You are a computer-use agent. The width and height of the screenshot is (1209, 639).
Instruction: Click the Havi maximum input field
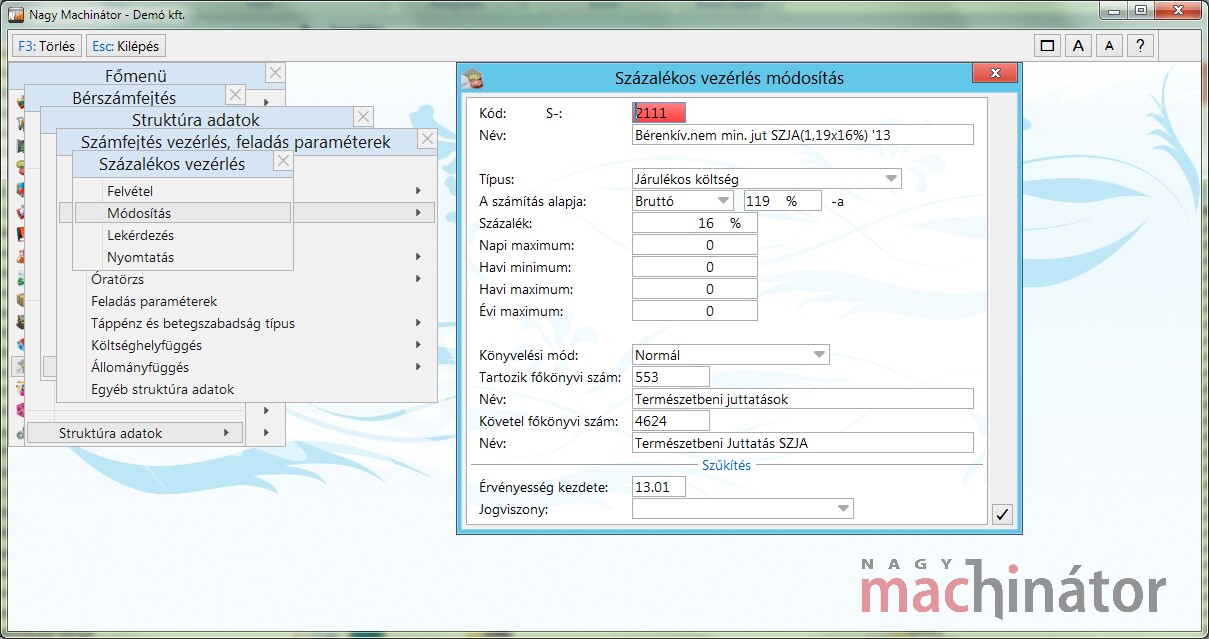point(694,289)
